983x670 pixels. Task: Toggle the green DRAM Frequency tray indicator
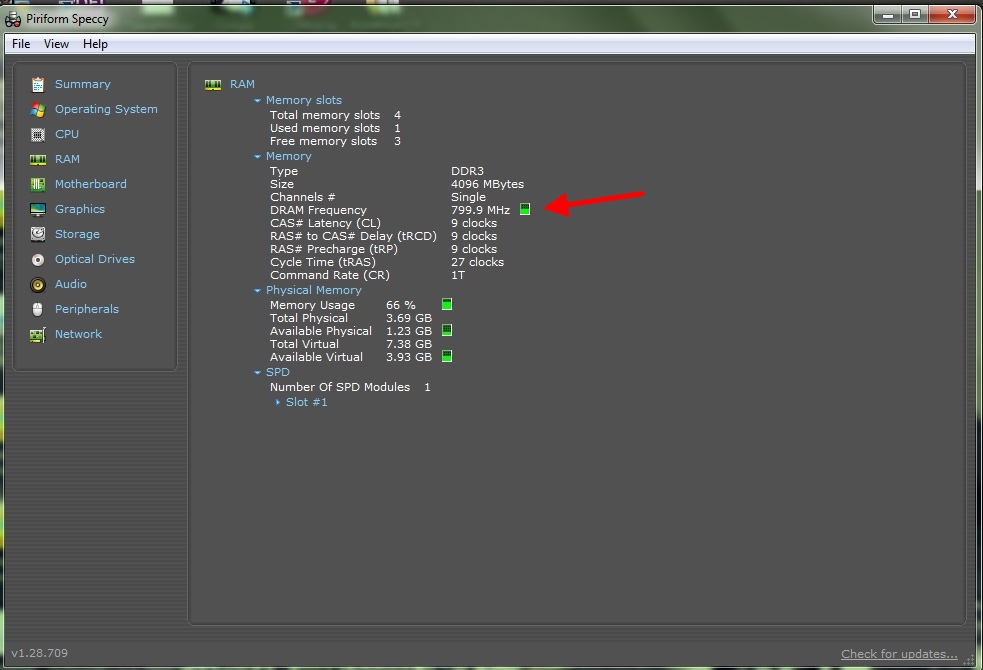pos(525,209)
